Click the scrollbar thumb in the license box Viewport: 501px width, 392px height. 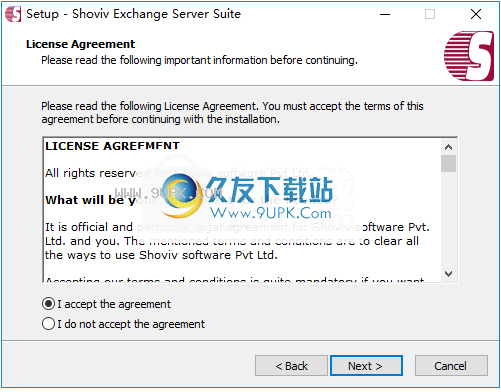(x=448, y=163)
